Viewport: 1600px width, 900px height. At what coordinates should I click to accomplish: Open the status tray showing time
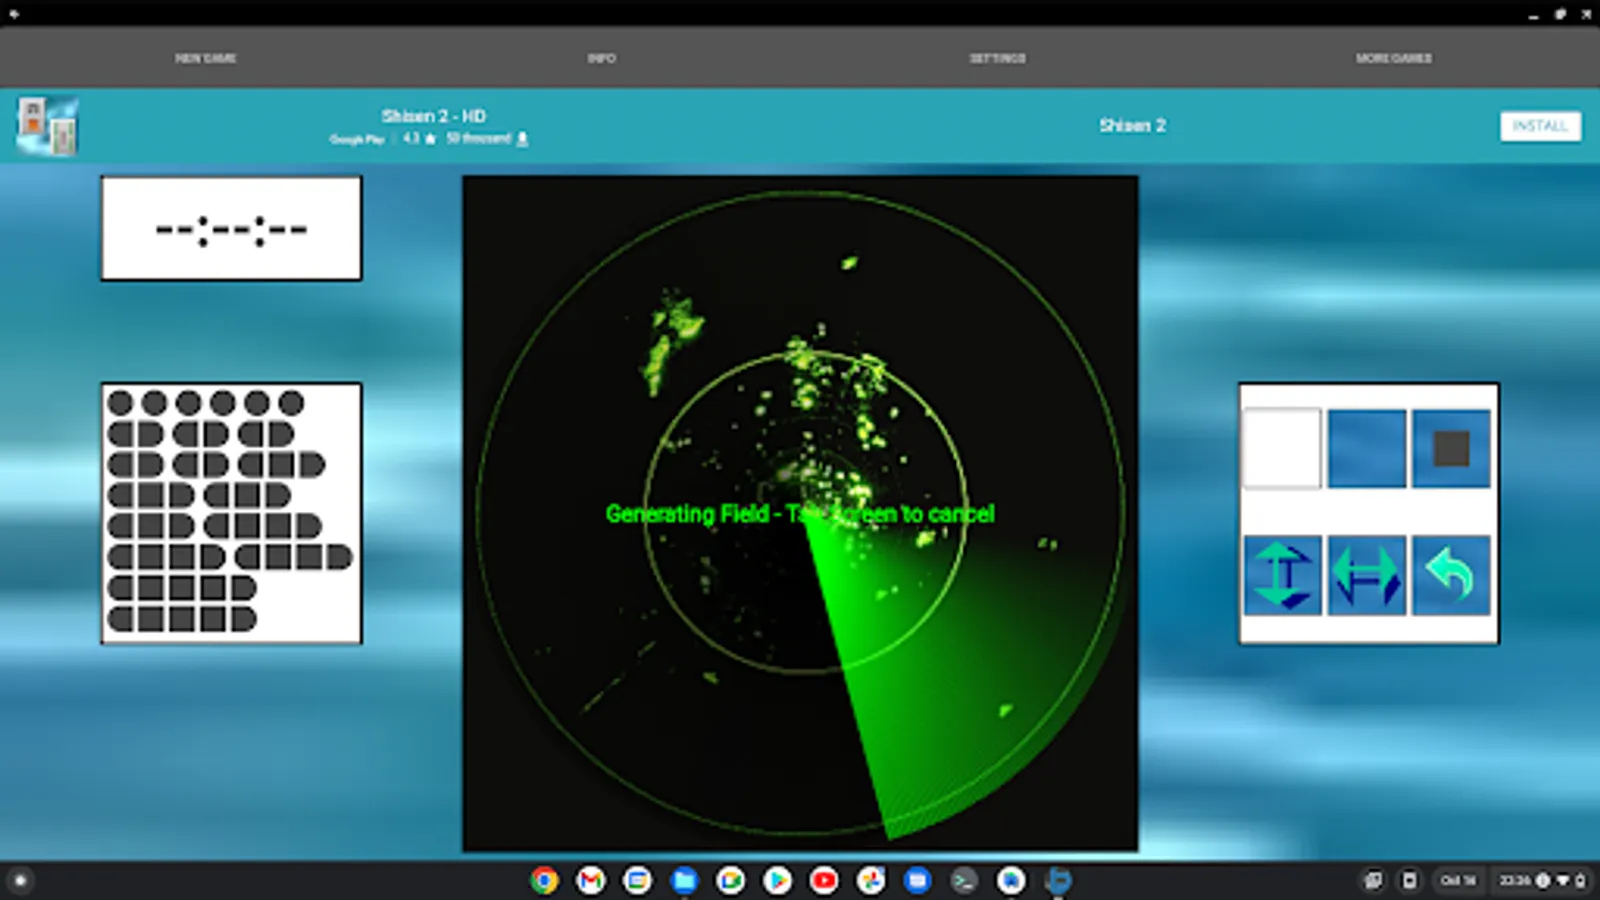[1541, 880]
